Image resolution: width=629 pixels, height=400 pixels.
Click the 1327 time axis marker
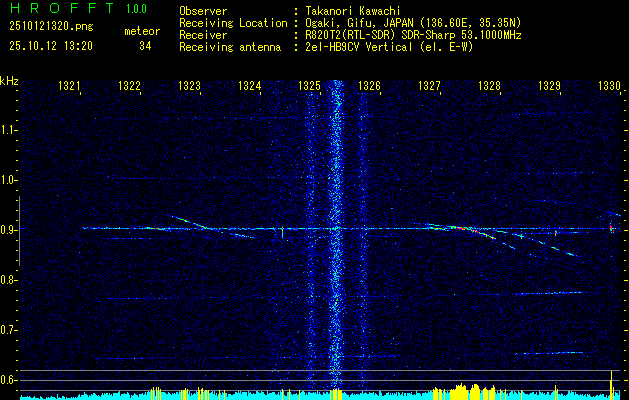point(429,85)
